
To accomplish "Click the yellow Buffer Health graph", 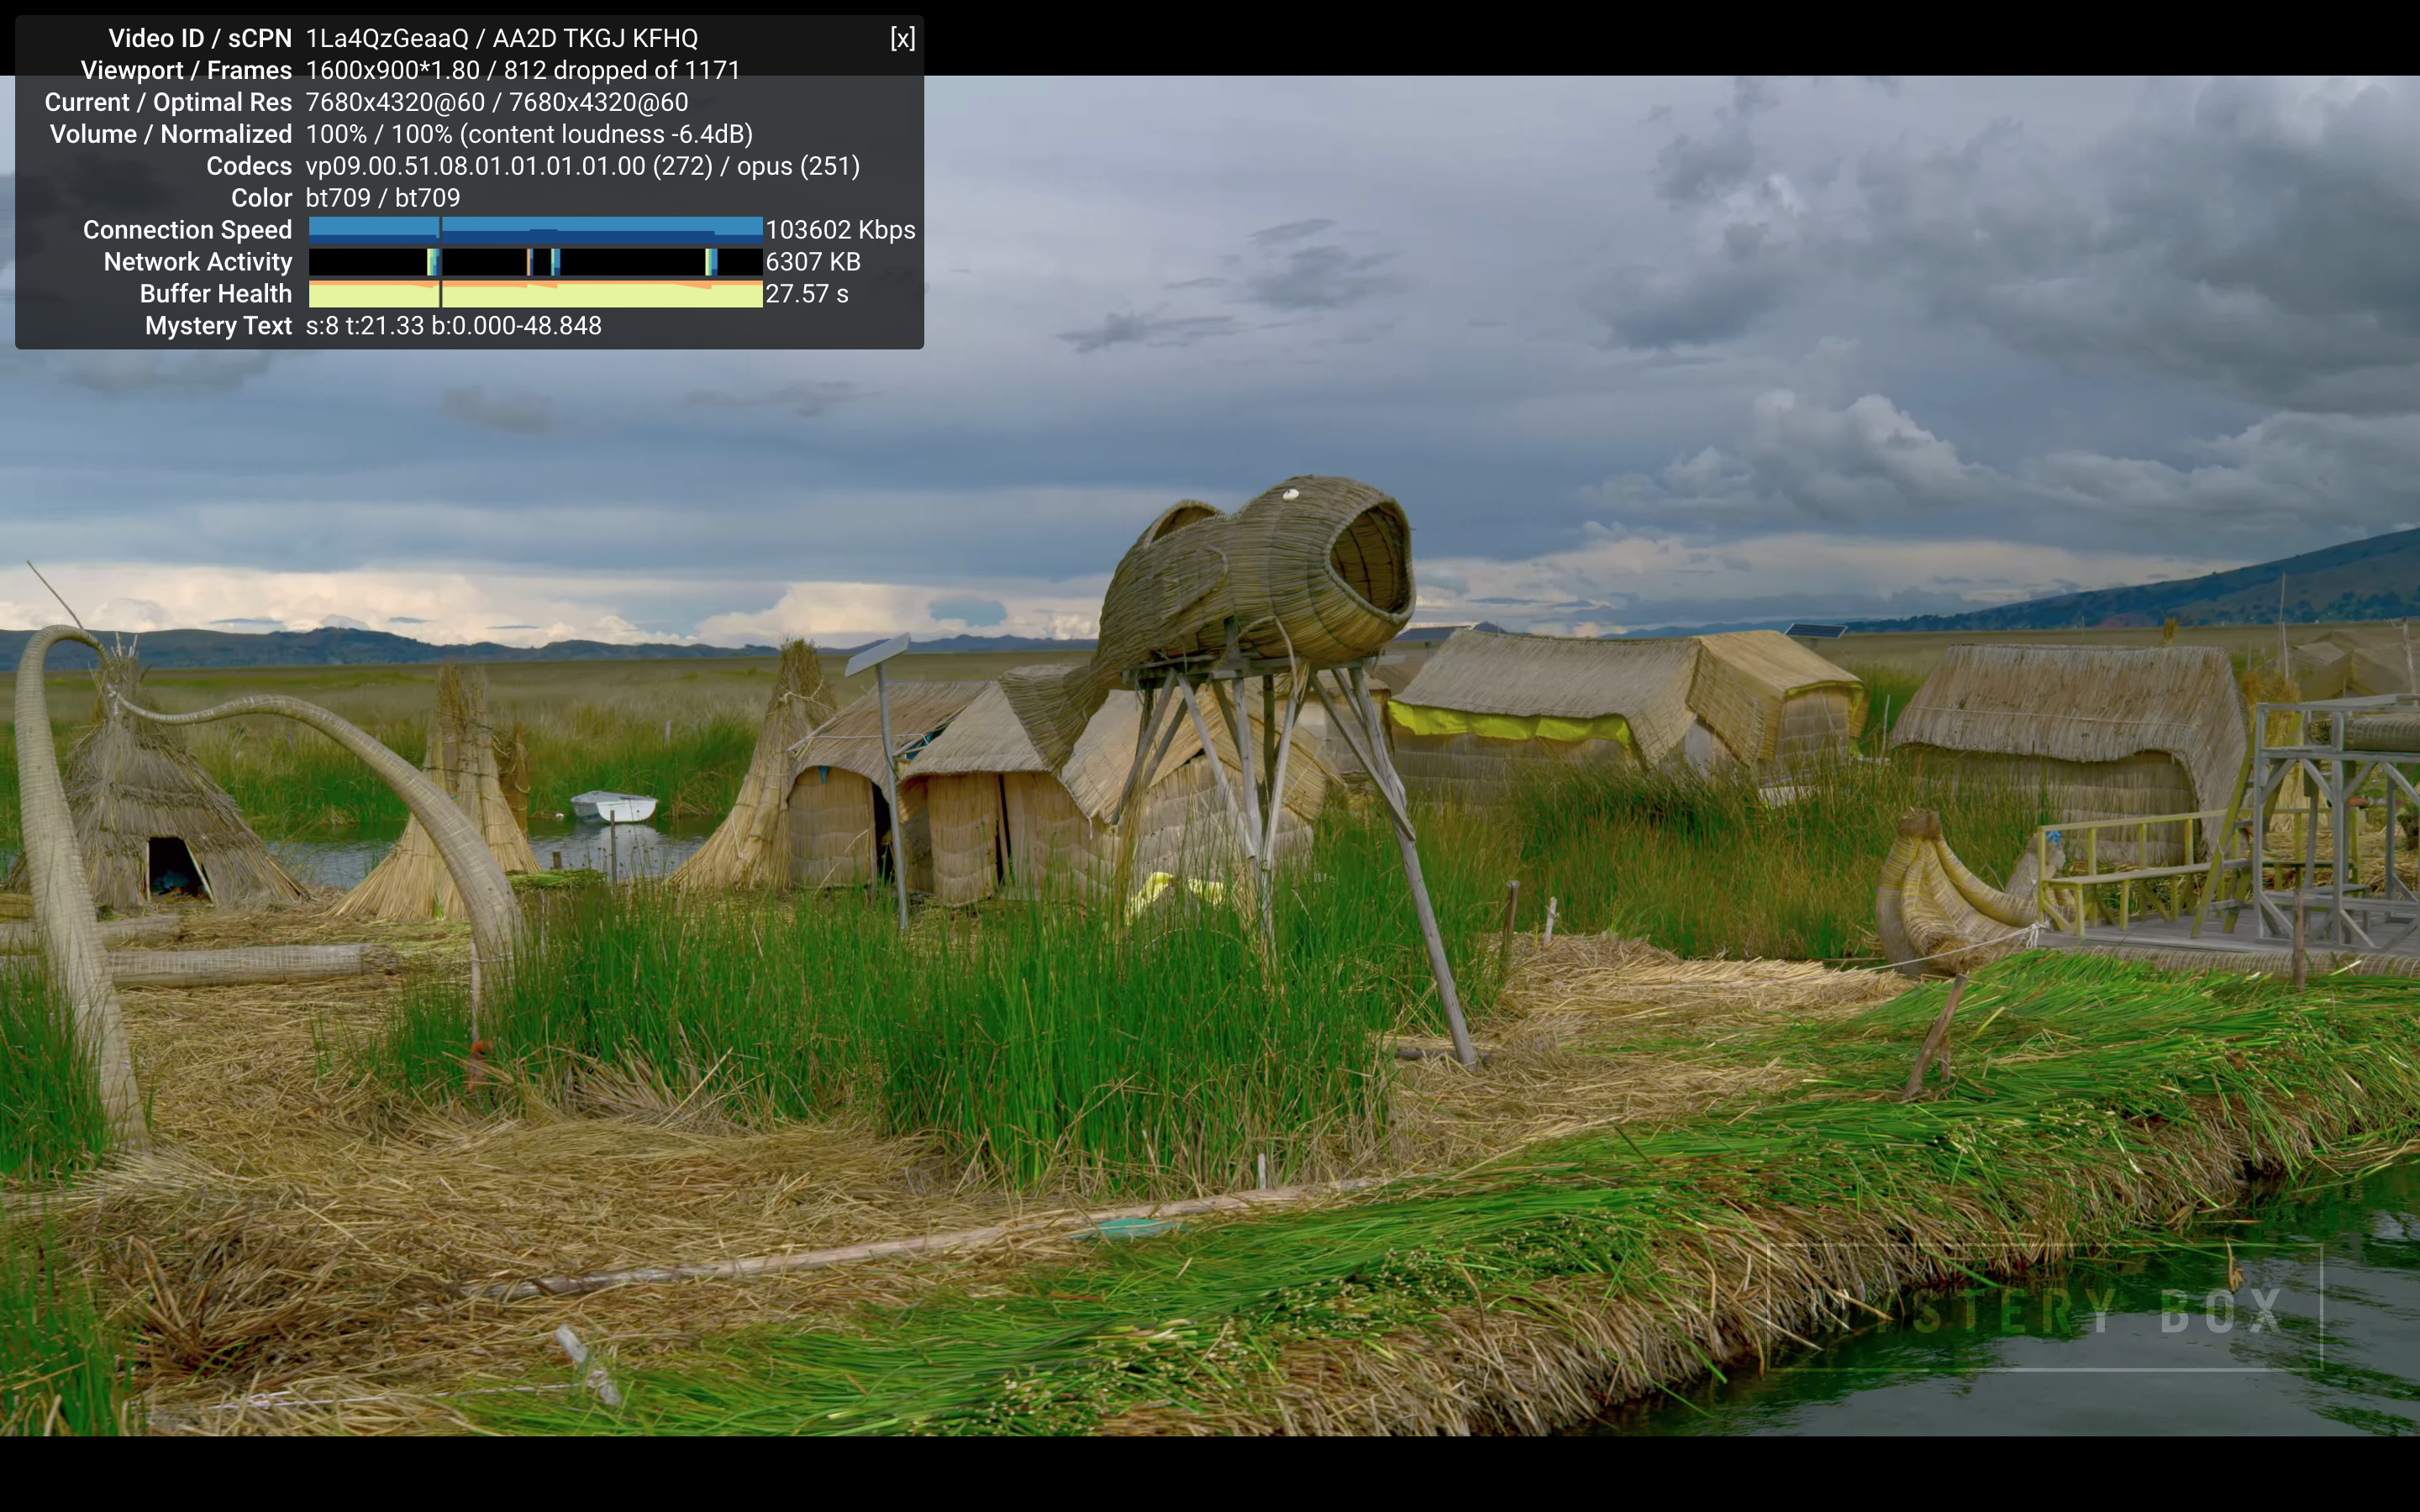I will pyautogui.click(x=535, y=294).
